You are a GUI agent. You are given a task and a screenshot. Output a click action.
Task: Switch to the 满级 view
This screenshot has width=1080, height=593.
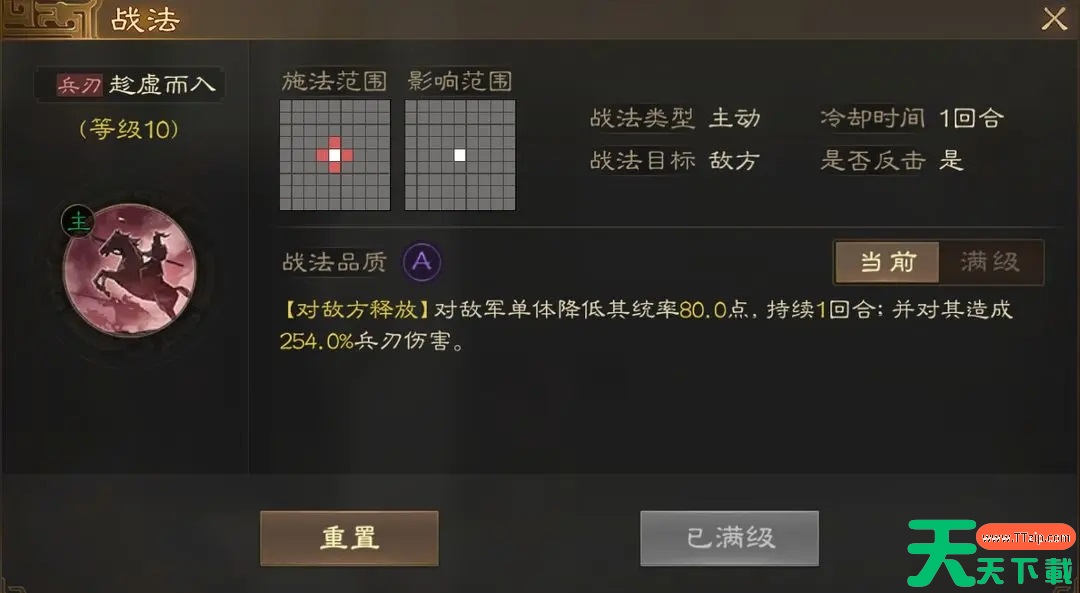[990, 262]
